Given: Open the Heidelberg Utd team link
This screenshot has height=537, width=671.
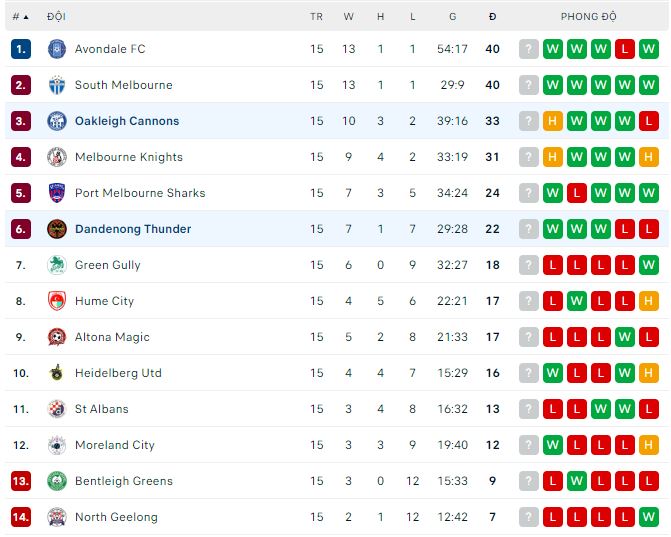Looking at the screenshot, I should pos(118,373).
